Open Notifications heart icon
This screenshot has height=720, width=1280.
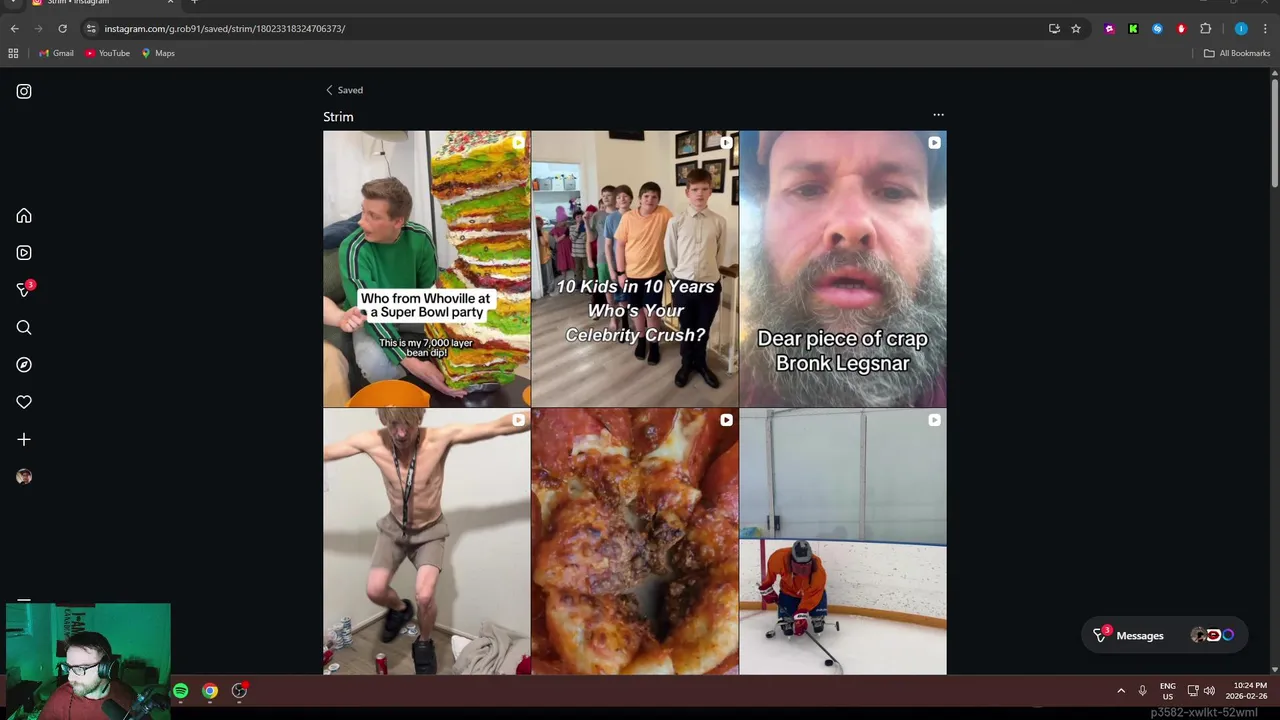click(x=24, y=402)
